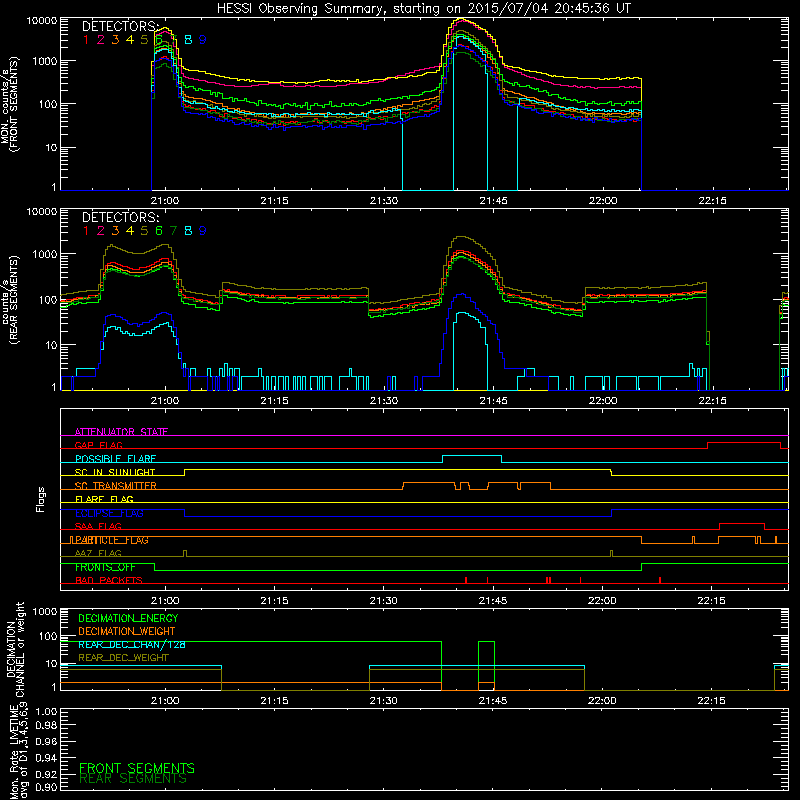Click detector 6 in rear segments legend

coord(159,231)
